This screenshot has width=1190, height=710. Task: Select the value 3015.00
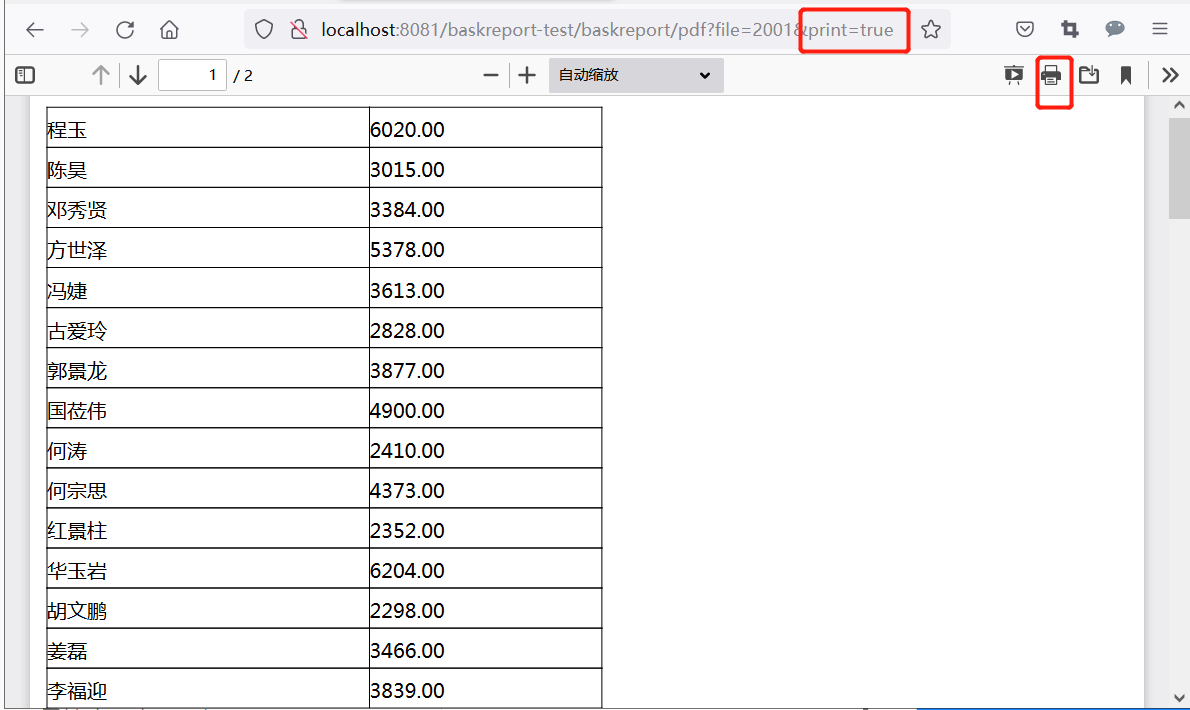click(x=408, y=170)
